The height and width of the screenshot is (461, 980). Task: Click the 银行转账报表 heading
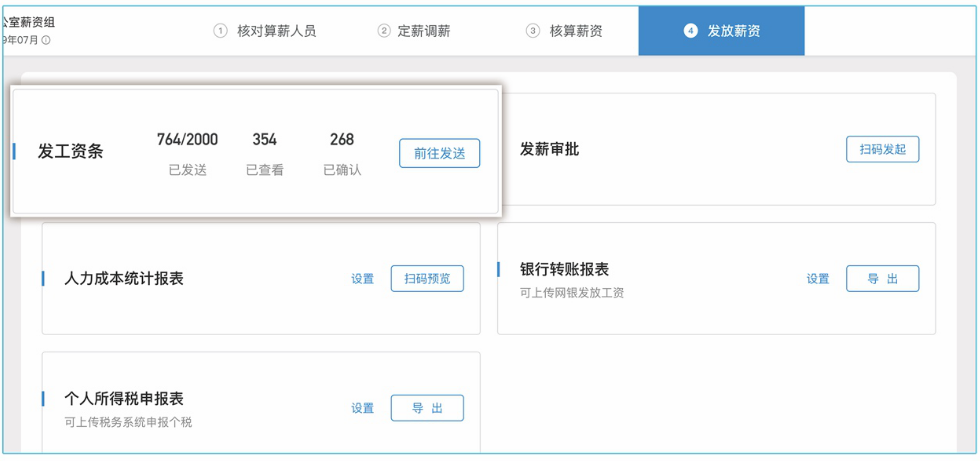[564, 269]
